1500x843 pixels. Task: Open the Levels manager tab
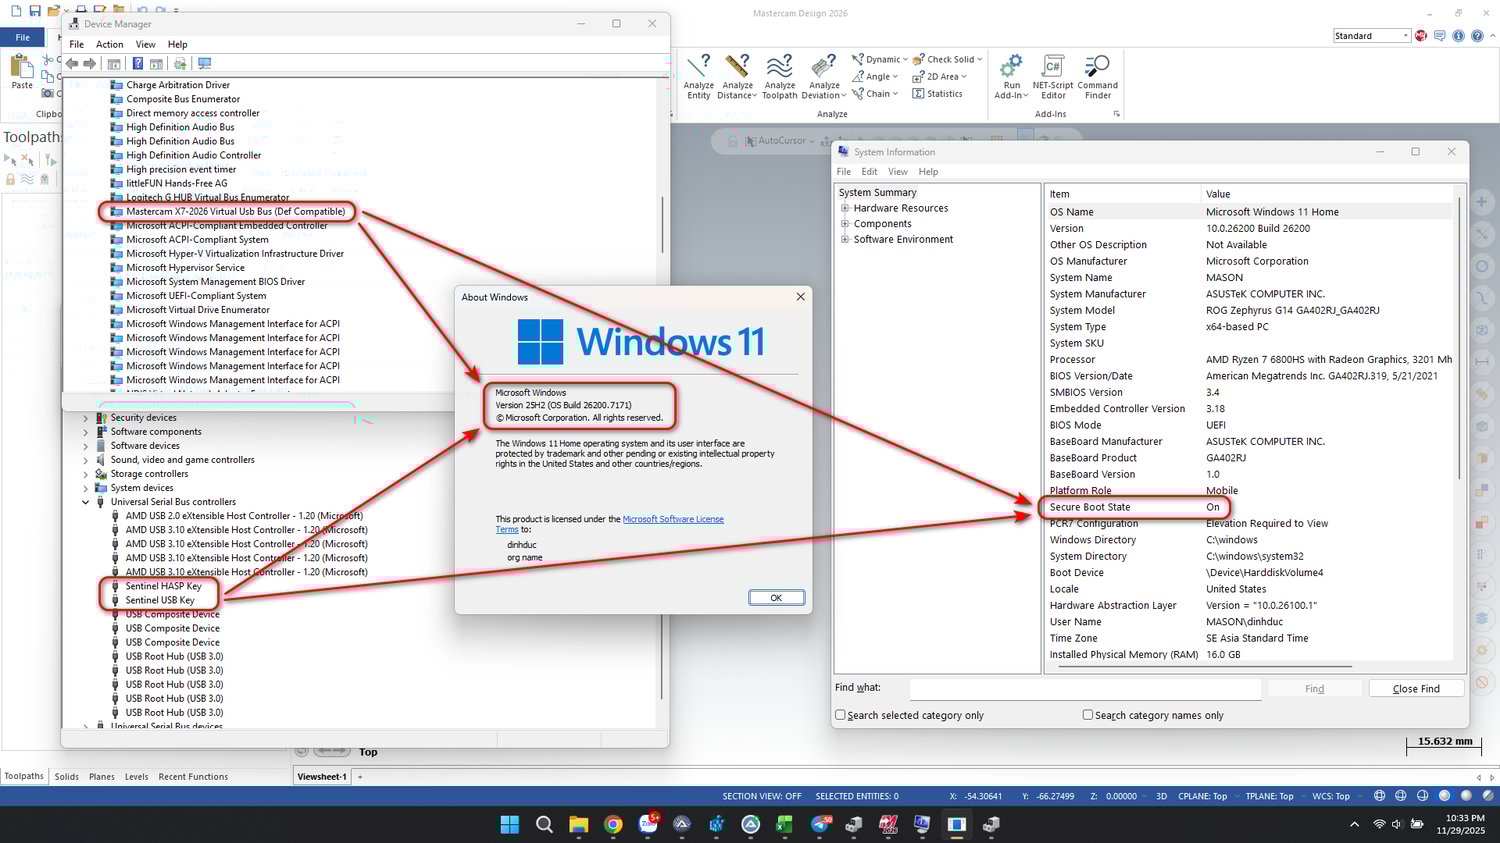[x=136, y=777]
